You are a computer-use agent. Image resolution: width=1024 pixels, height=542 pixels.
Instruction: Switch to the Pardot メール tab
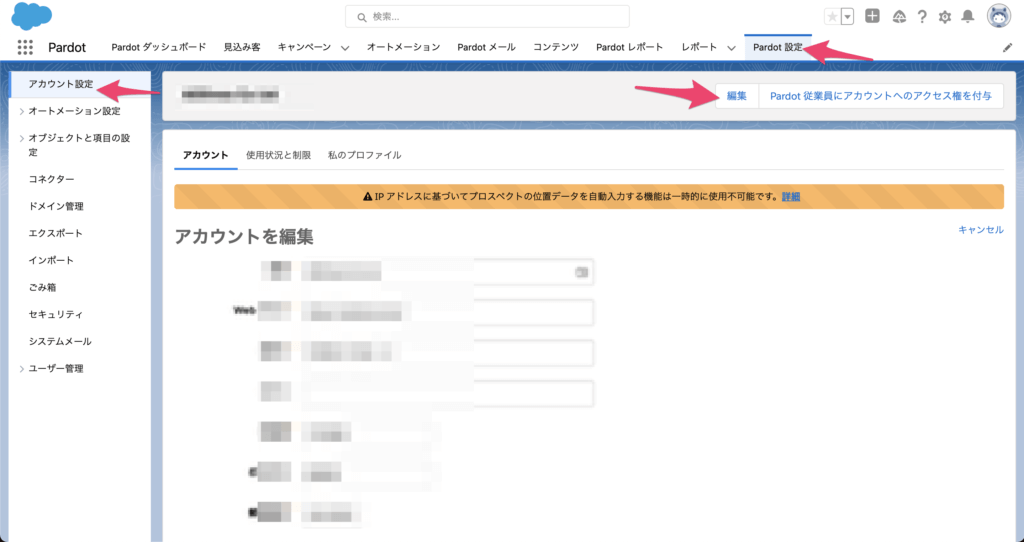tap(487, 47)
